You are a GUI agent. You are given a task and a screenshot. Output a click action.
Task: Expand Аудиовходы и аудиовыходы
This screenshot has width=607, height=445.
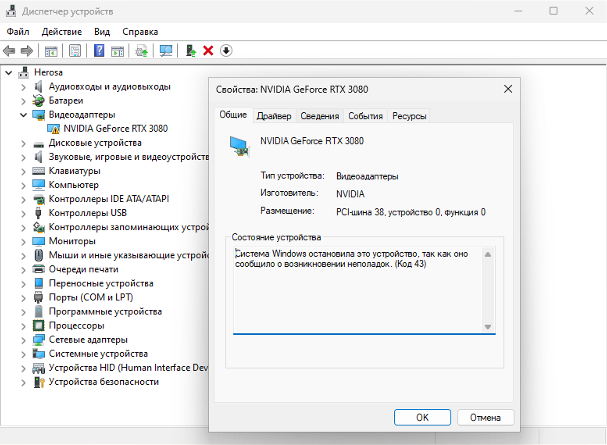pos(24,87)
